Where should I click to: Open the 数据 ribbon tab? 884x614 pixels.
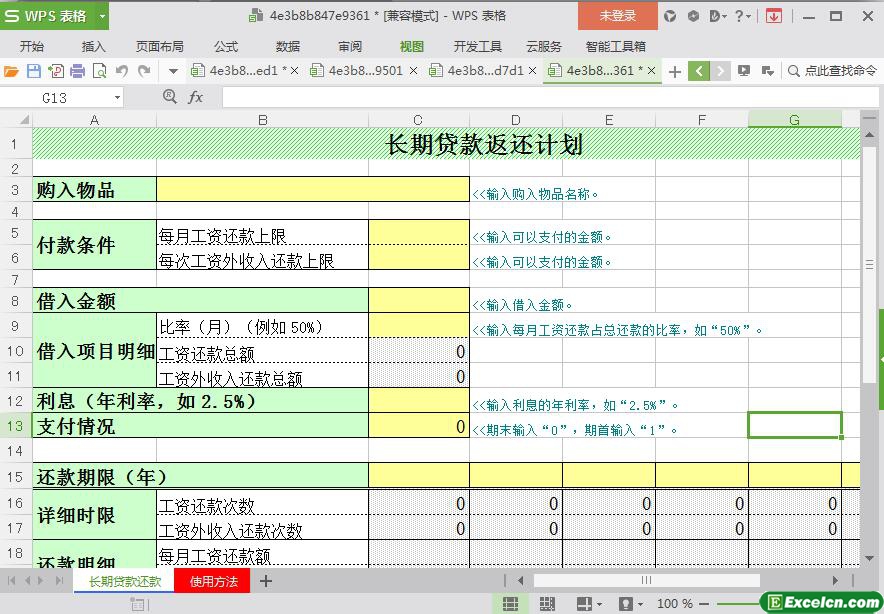click(288, 46)
